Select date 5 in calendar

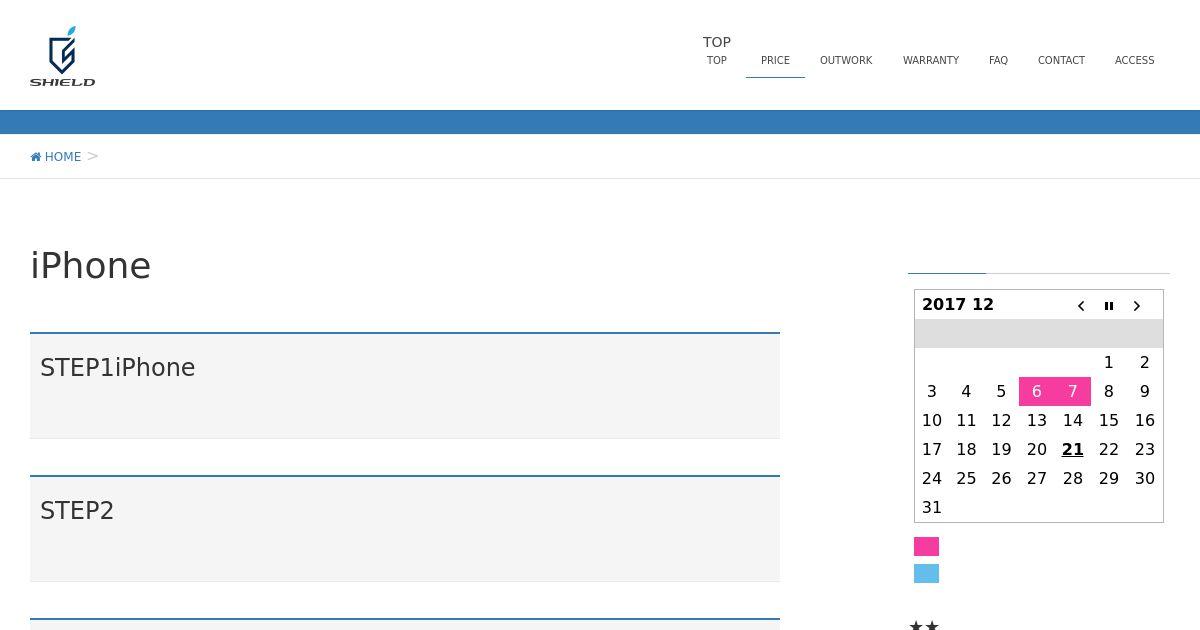1001,391
